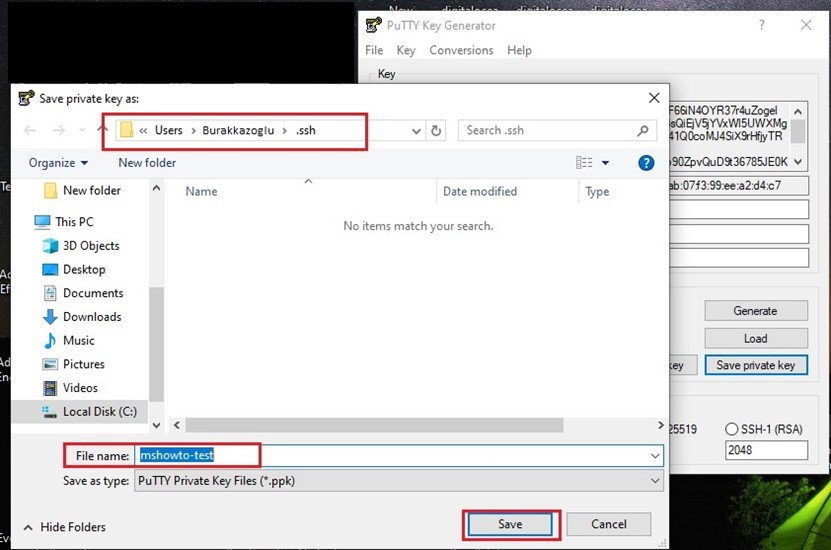Change view layout icon
Image resolution: width=831 pixels, height=550 pixels.
[584, 163]
